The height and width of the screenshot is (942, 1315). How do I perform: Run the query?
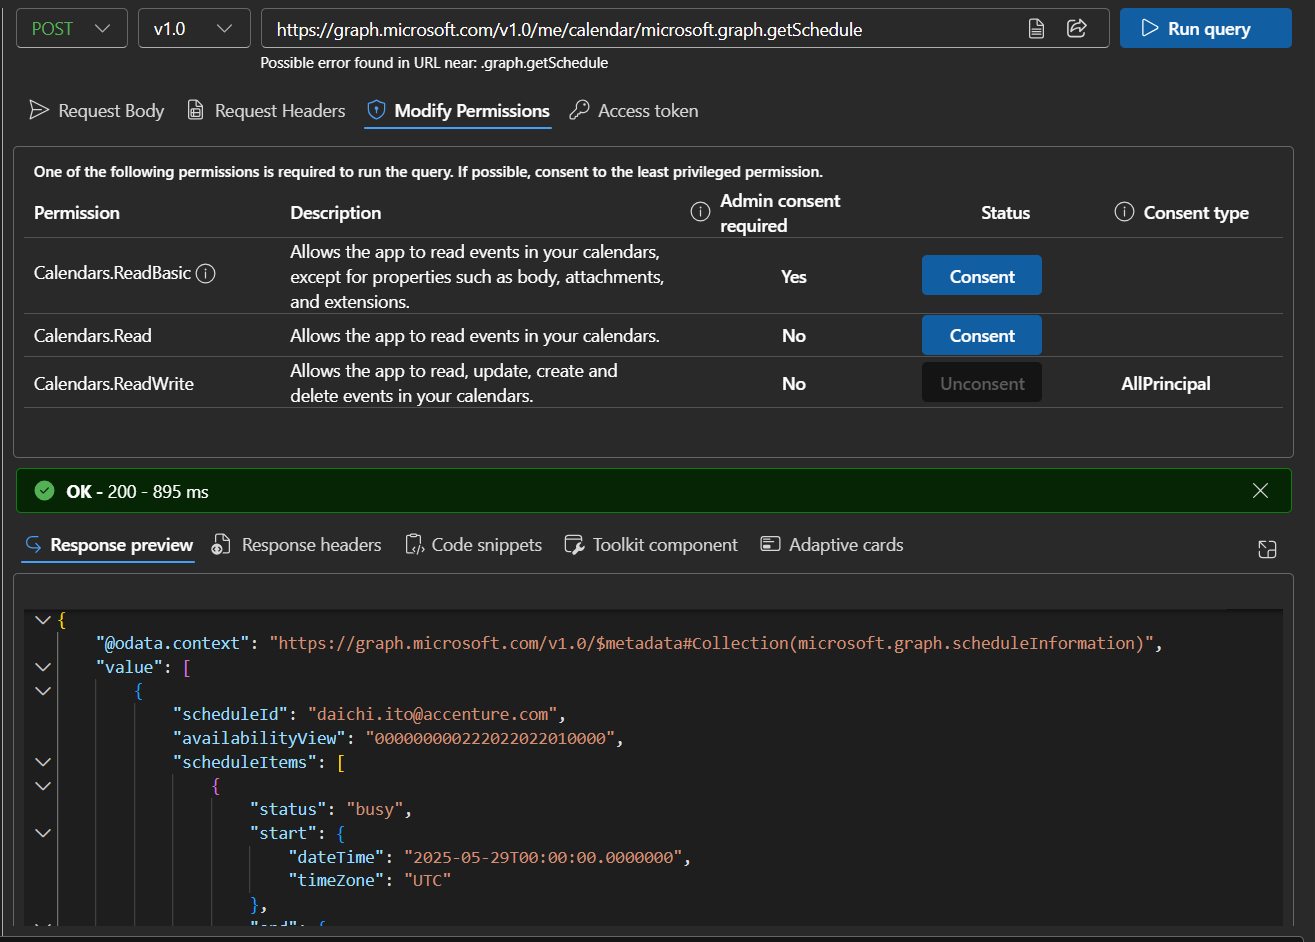1205,29
